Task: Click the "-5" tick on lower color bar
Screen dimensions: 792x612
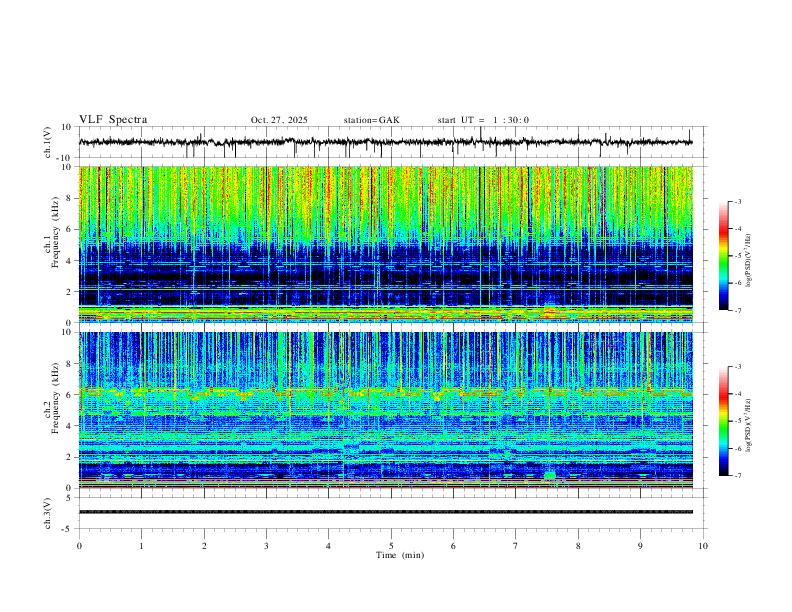Action: [x=738, y=421]
